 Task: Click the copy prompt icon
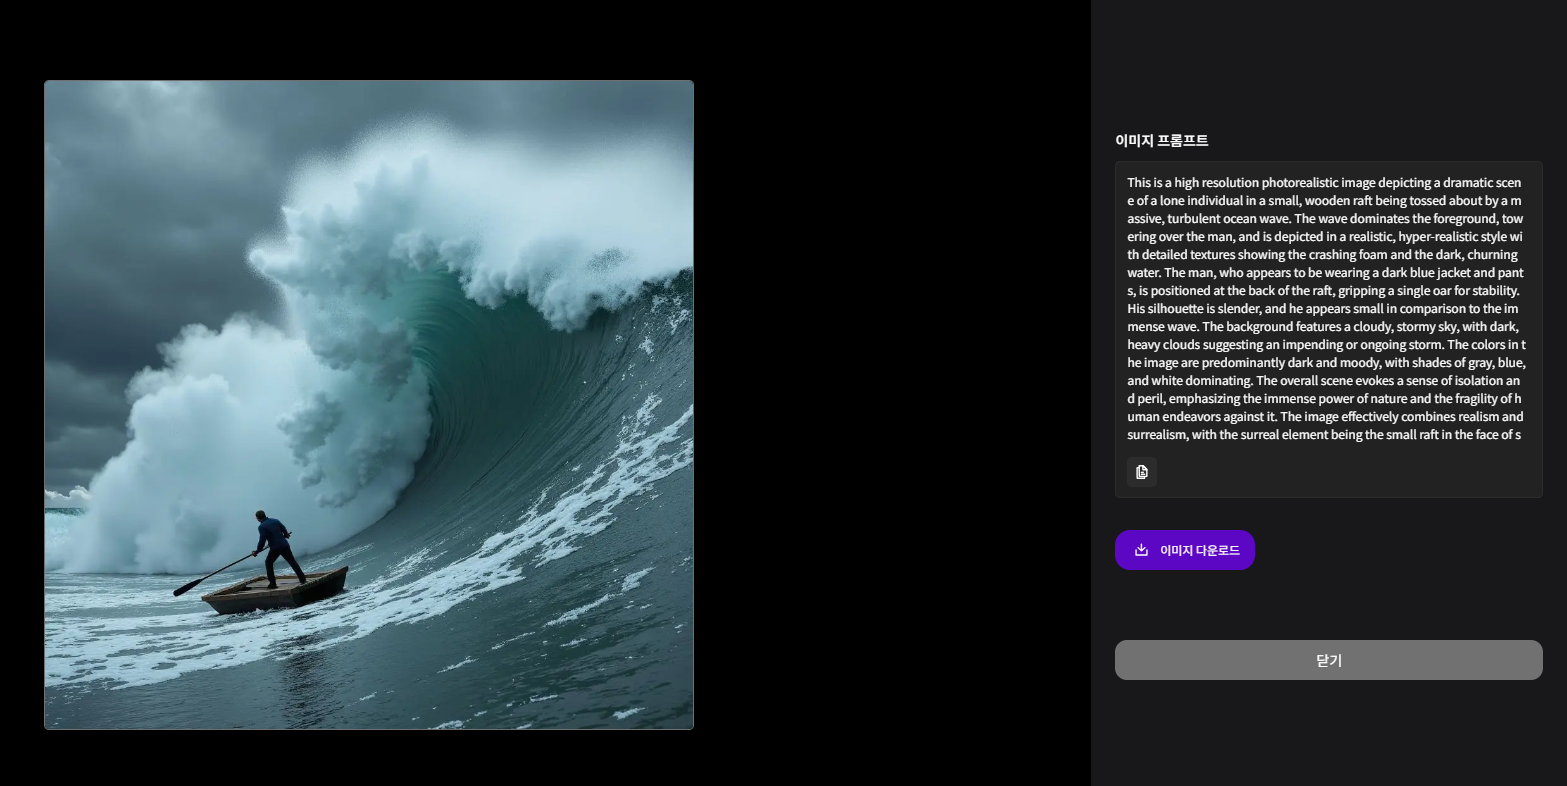click(x=1141, y=472)
